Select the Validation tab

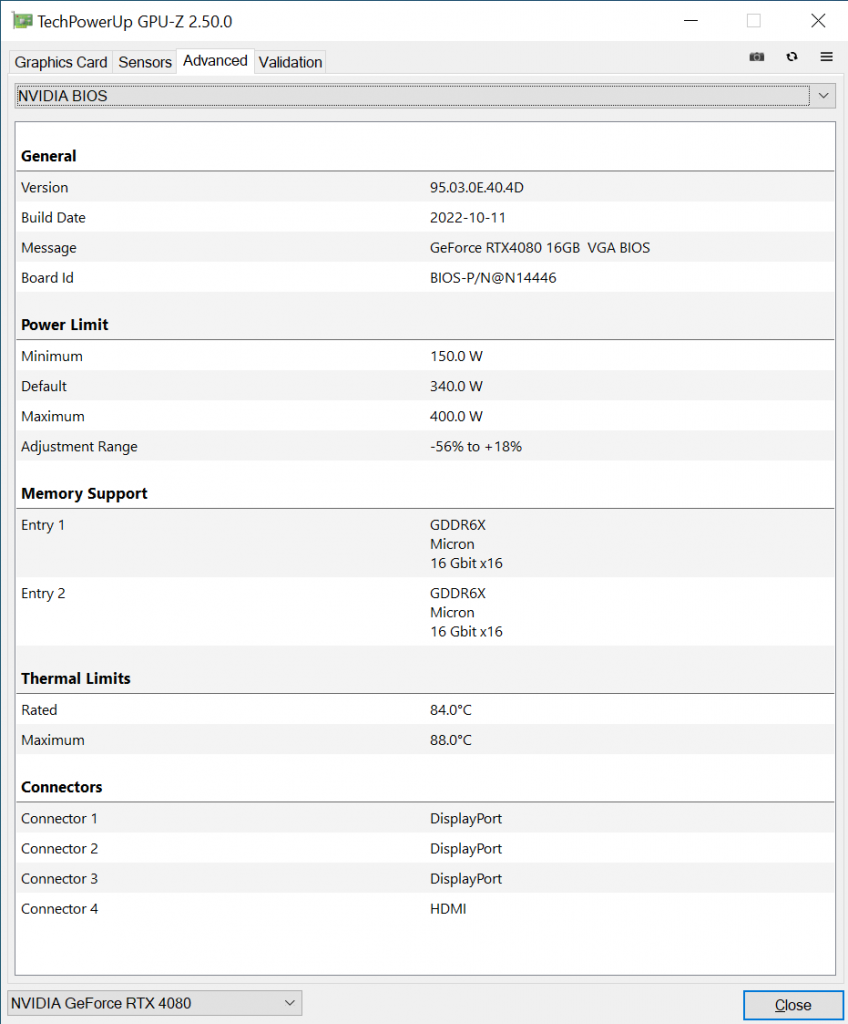click(290, 62)
